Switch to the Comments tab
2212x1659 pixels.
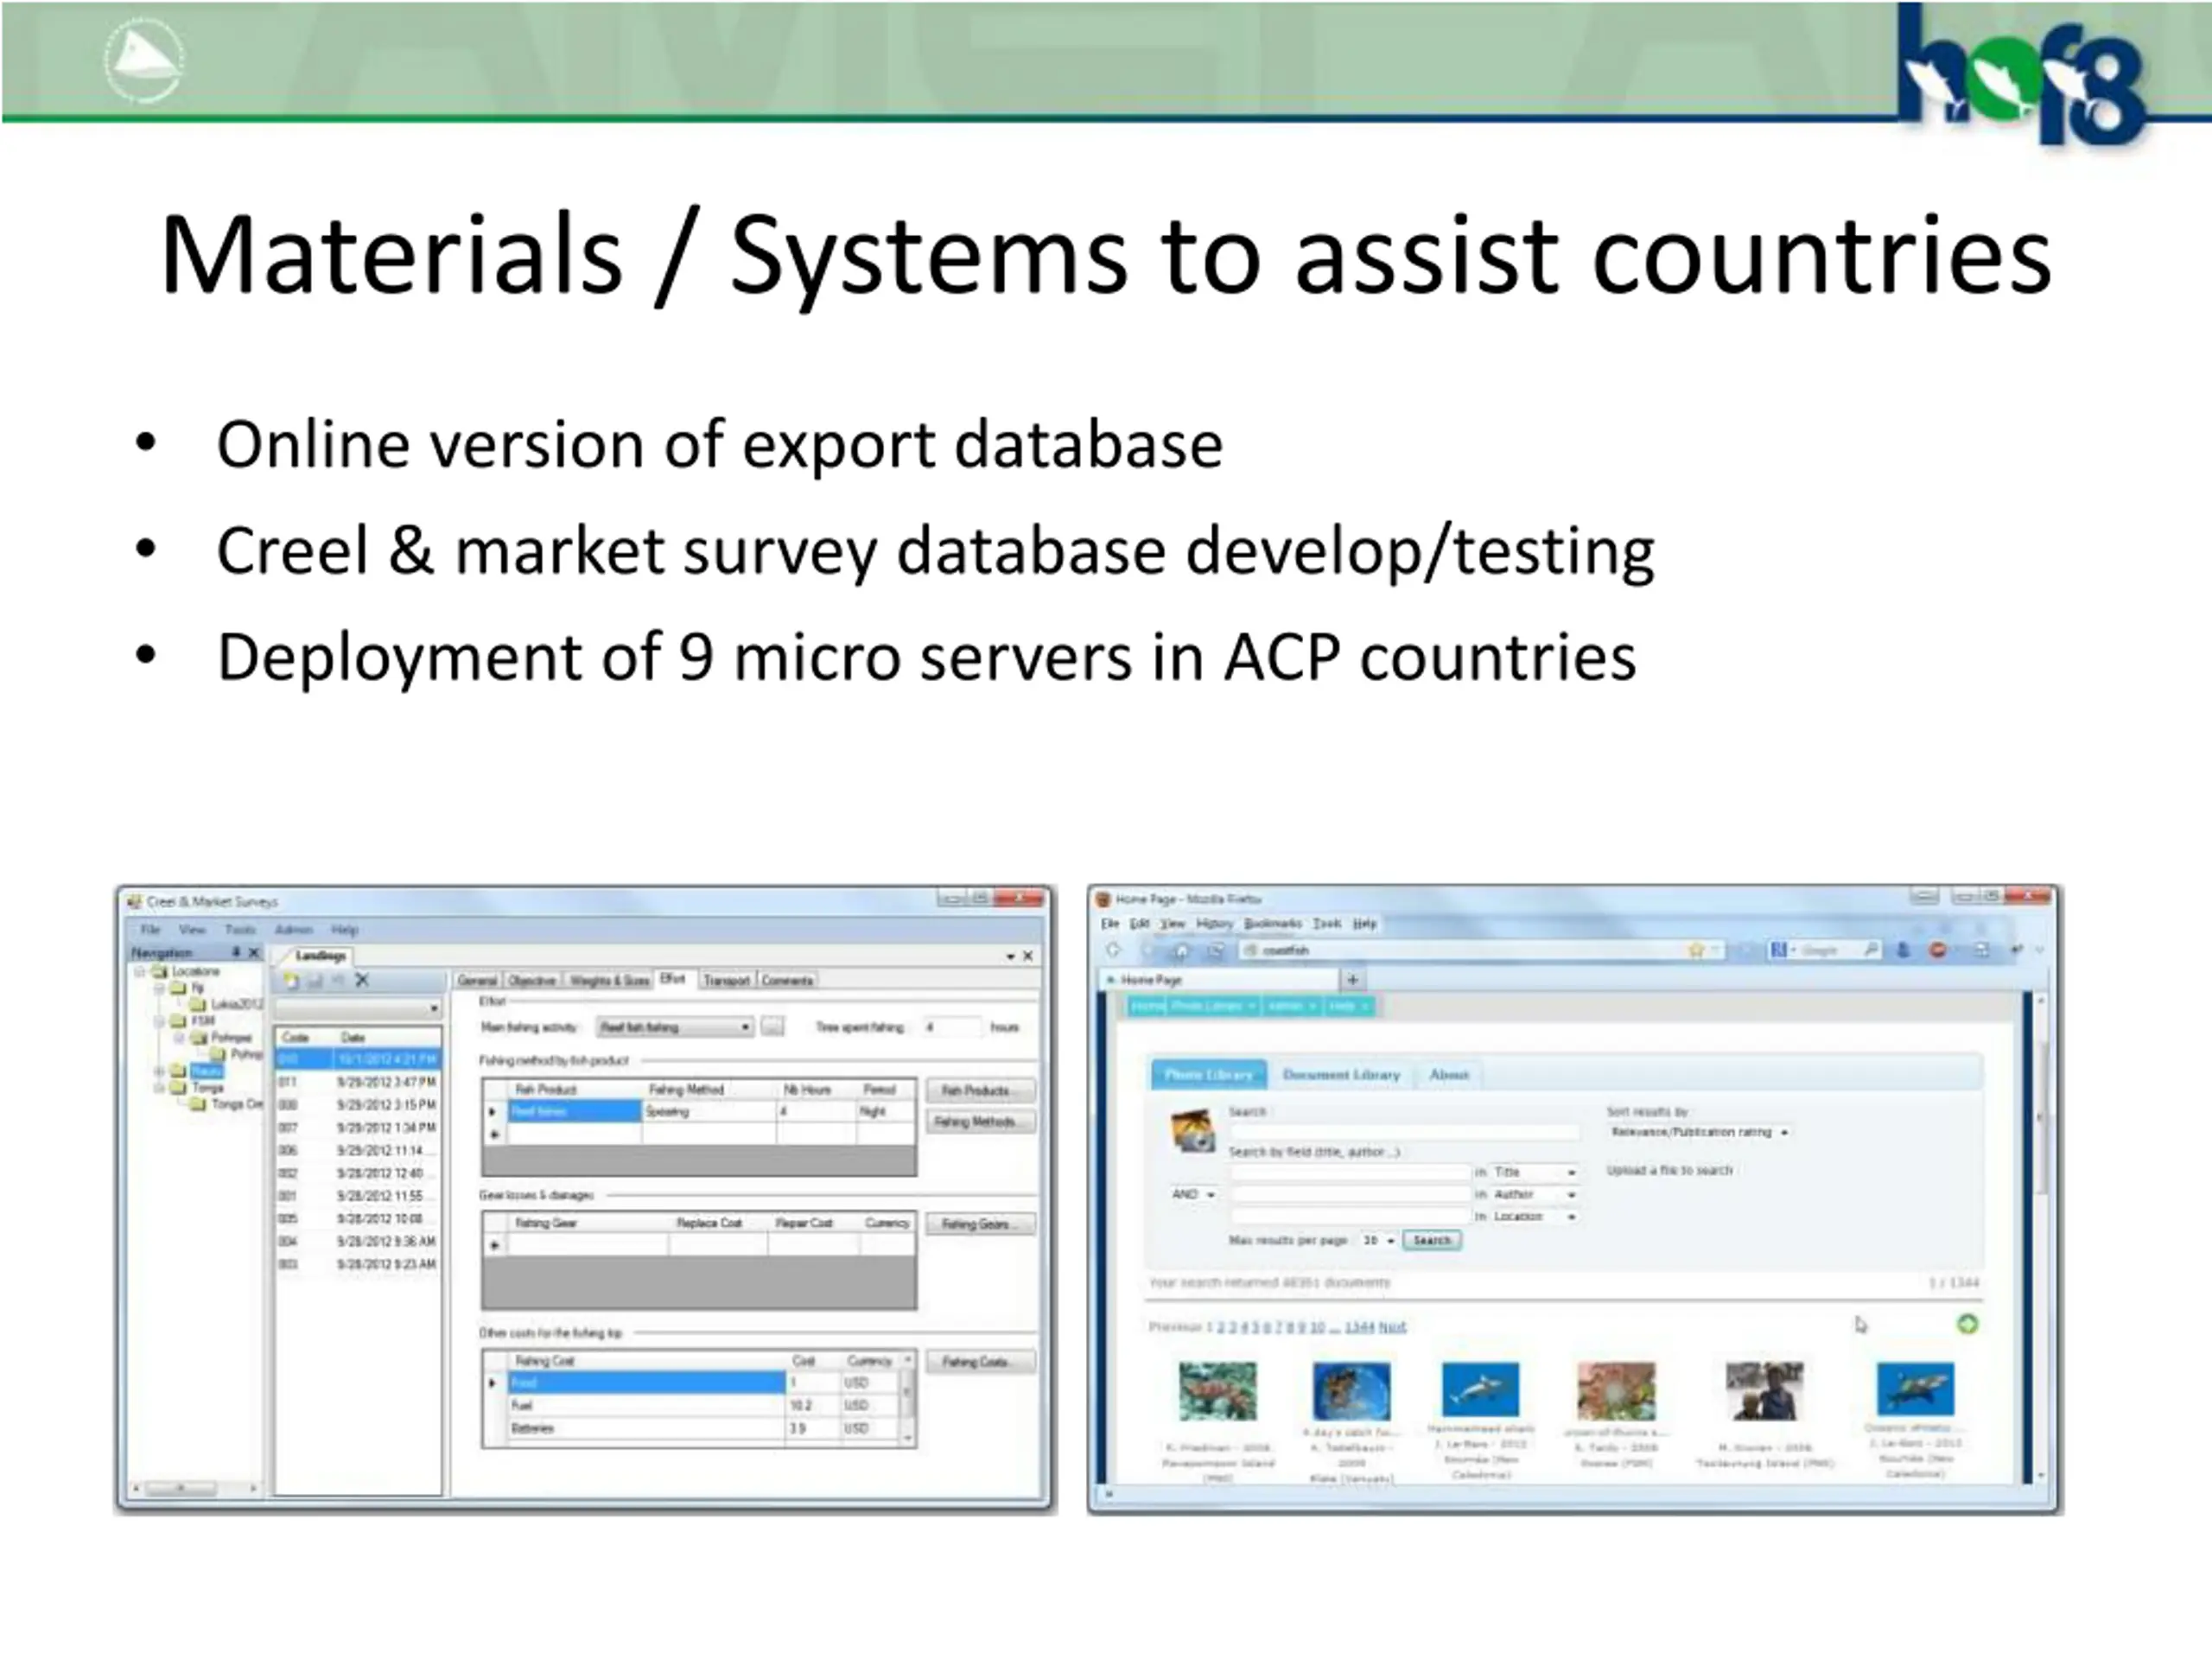pos(788,980)
